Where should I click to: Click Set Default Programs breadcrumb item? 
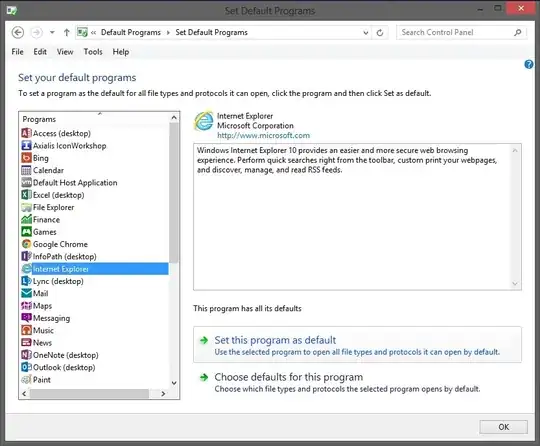point(211,33)
